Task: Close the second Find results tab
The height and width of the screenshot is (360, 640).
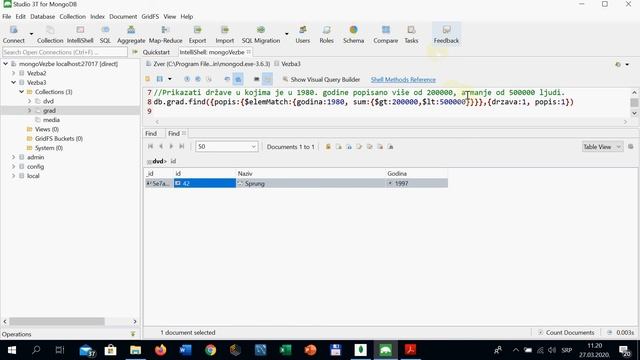Action: pos(184,133)
